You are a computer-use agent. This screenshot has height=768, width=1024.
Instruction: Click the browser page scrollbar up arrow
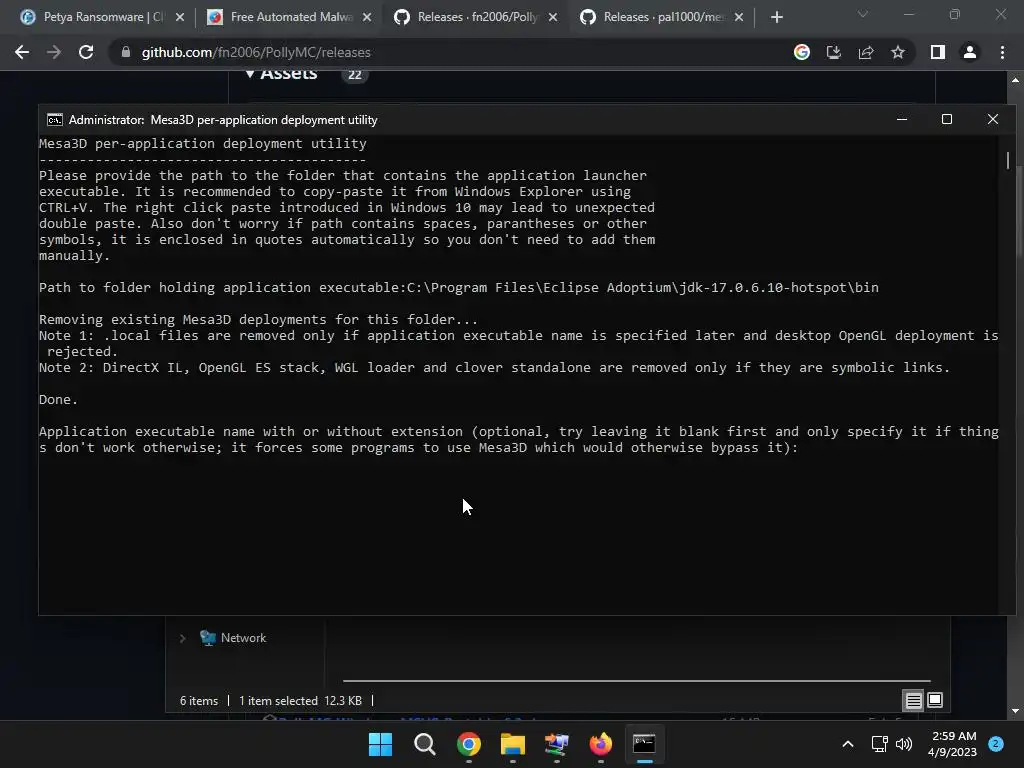click(1016, 80)
